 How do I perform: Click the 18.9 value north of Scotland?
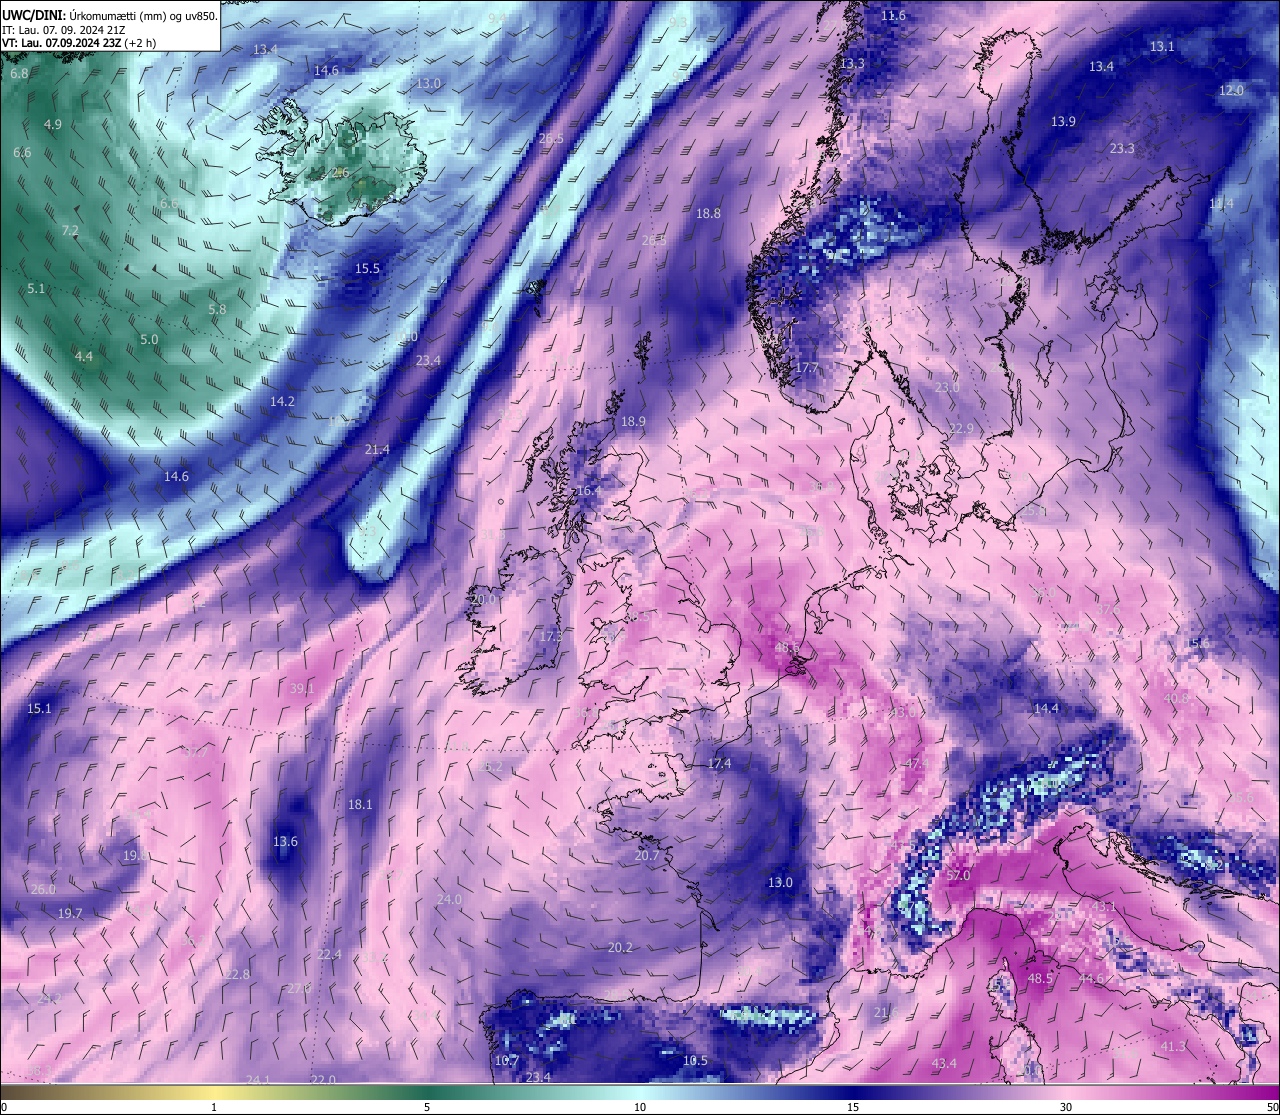633,422
